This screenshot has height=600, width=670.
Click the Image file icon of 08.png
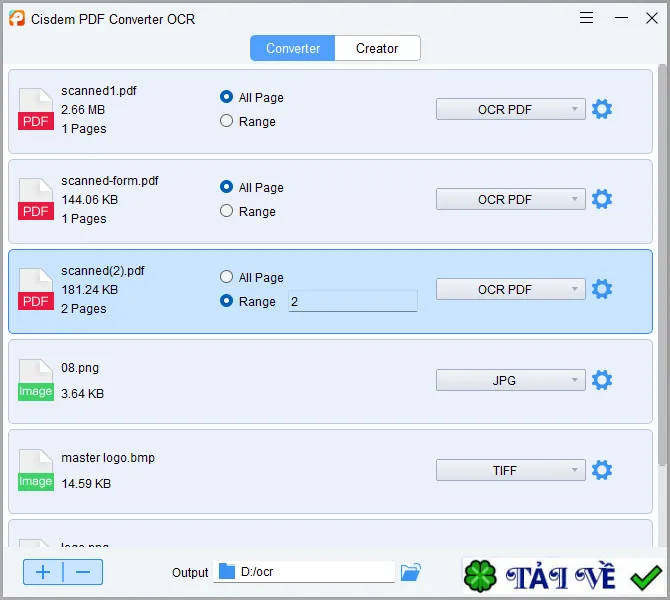[x=36, y=380]
